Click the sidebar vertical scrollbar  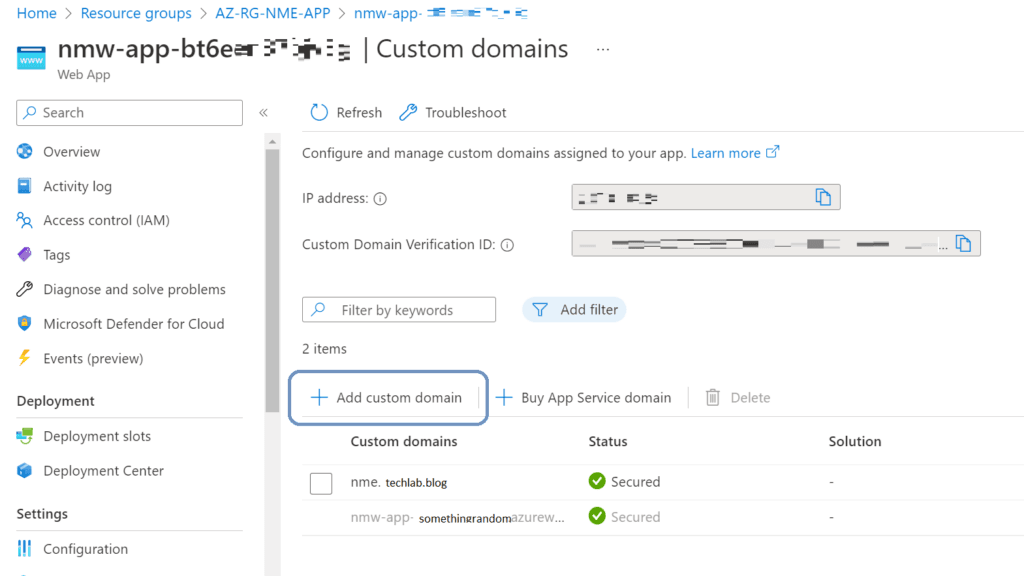pos(272,280)
